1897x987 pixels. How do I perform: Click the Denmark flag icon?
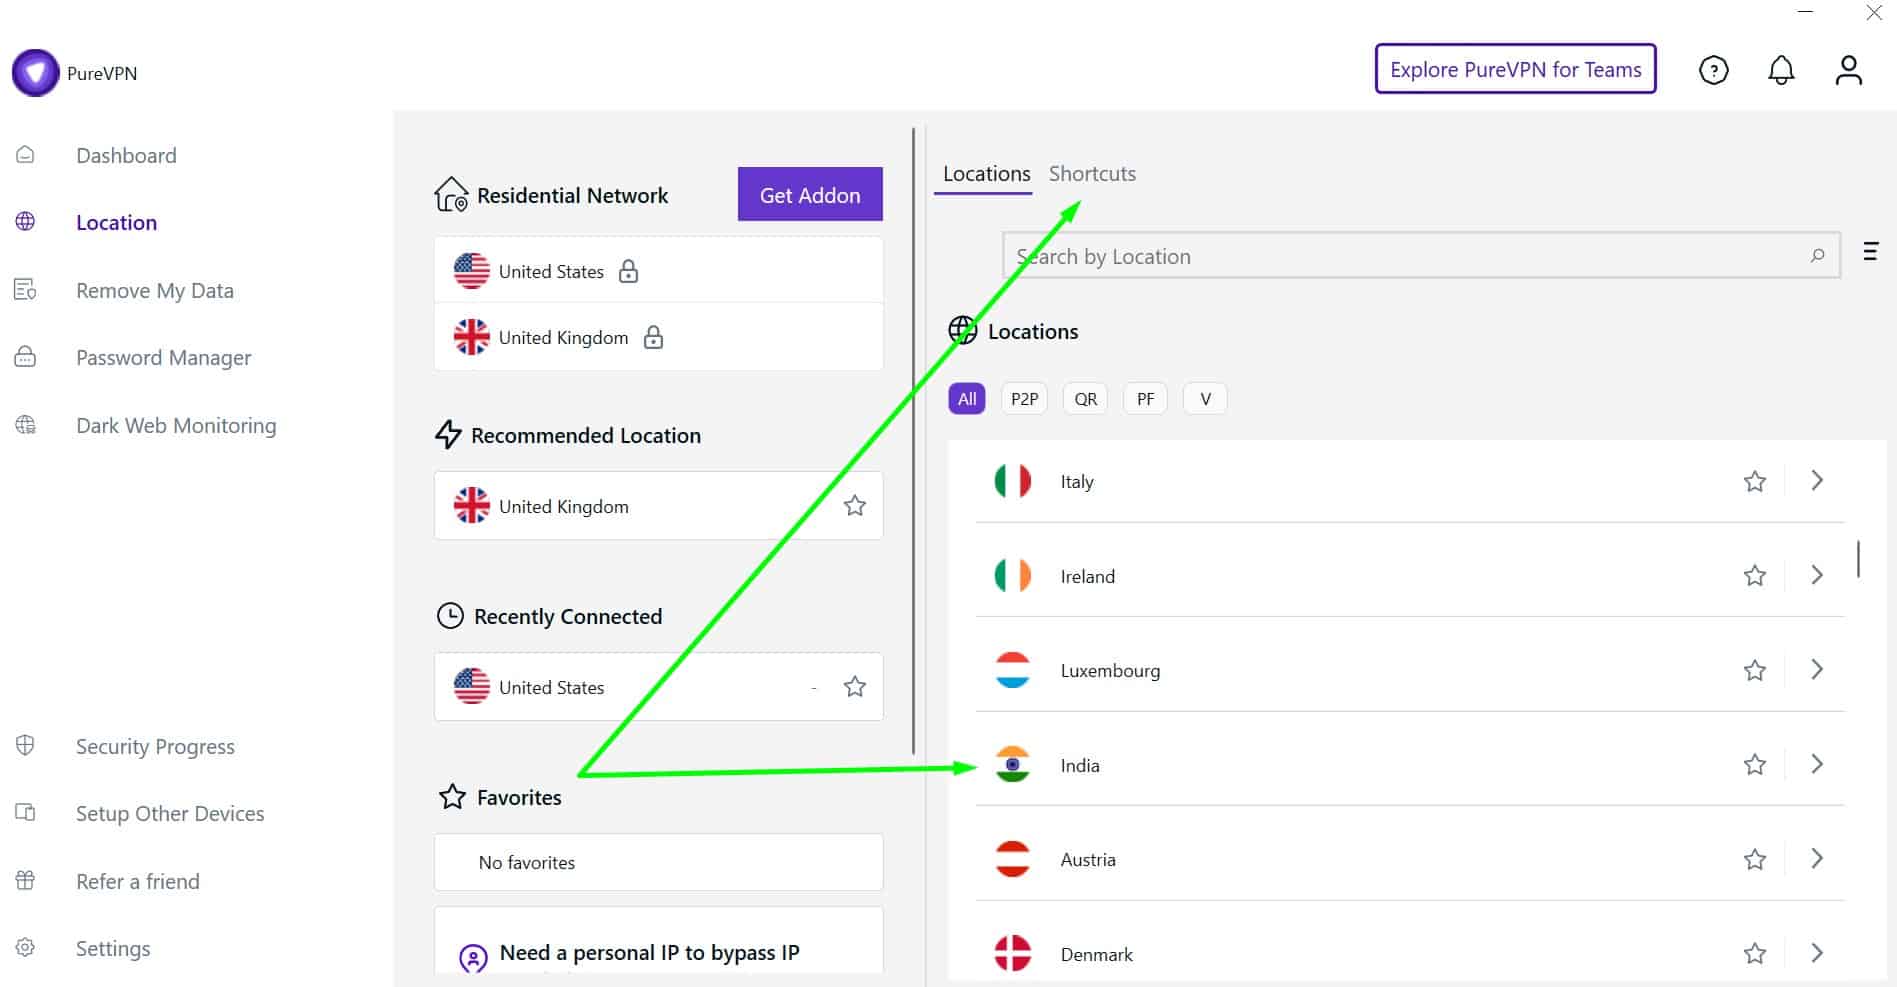click(x=1012, y=954)
